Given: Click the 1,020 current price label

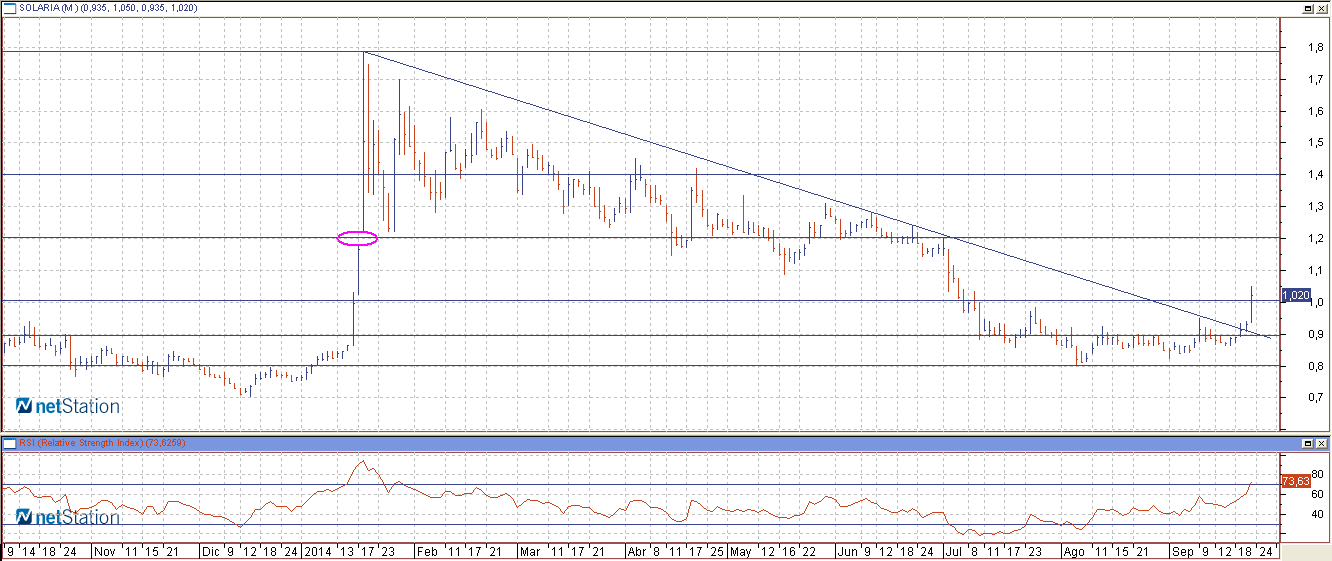Looking at the screenshot, I should point(1295,295).
